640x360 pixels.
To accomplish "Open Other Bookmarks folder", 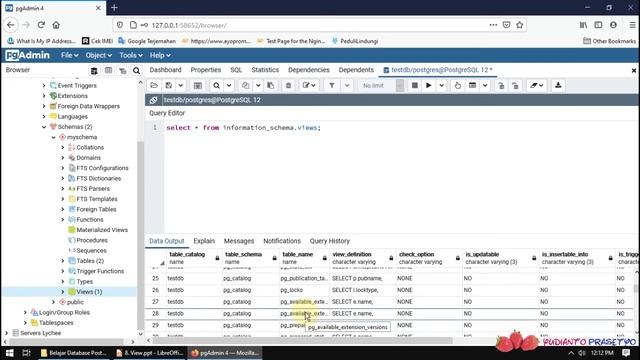I will pos(609,41).
